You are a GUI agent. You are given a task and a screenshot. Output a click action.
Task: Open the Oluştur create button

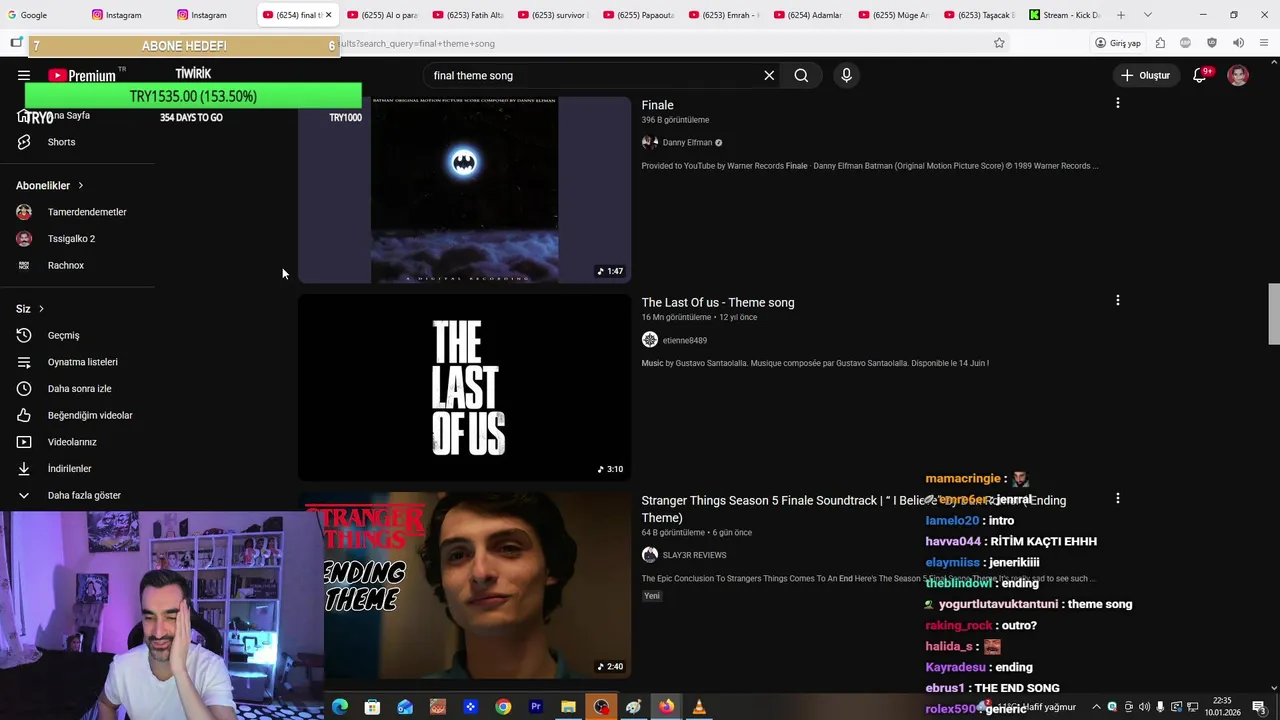click(x=1146, y=75)
